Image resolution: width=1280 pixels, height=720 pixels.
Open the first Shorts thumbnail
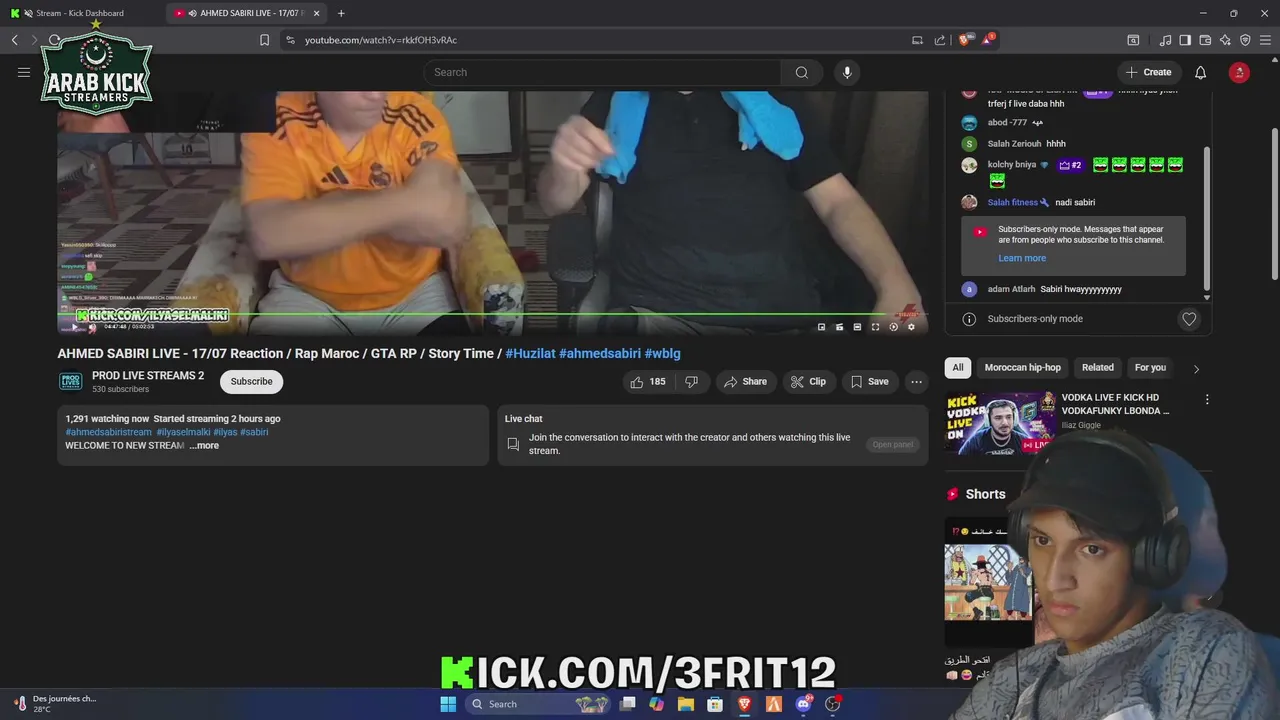[x=988, y=582]
